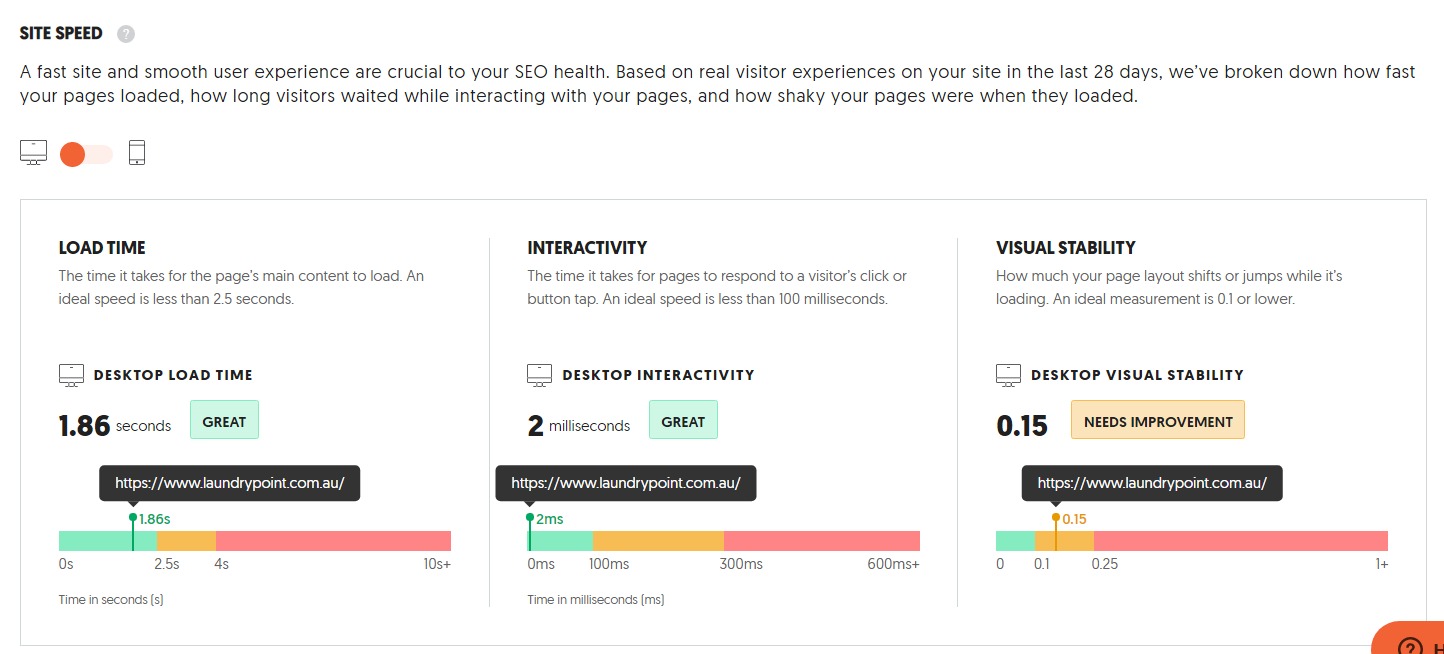Click the GREAT badge under Desktop Load Time
Viewport: 1444px width, 654px height.
pos(224,421)
